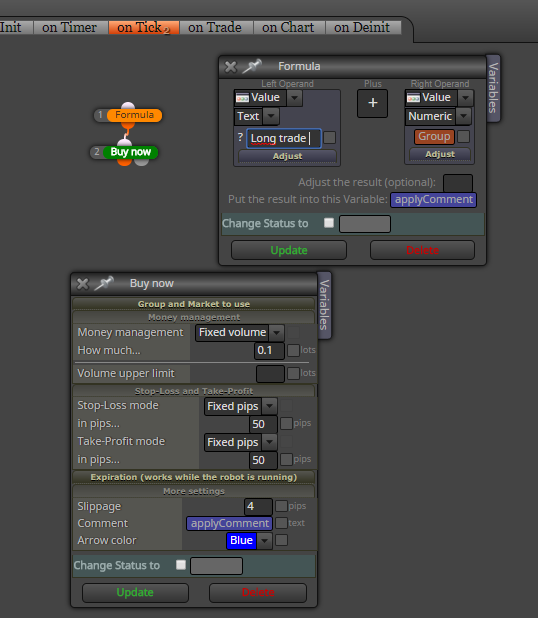This screenshot has height=618, width=538.
Task: Open the Arrow color Blue dropdown
Action: (x=264, y=540)
